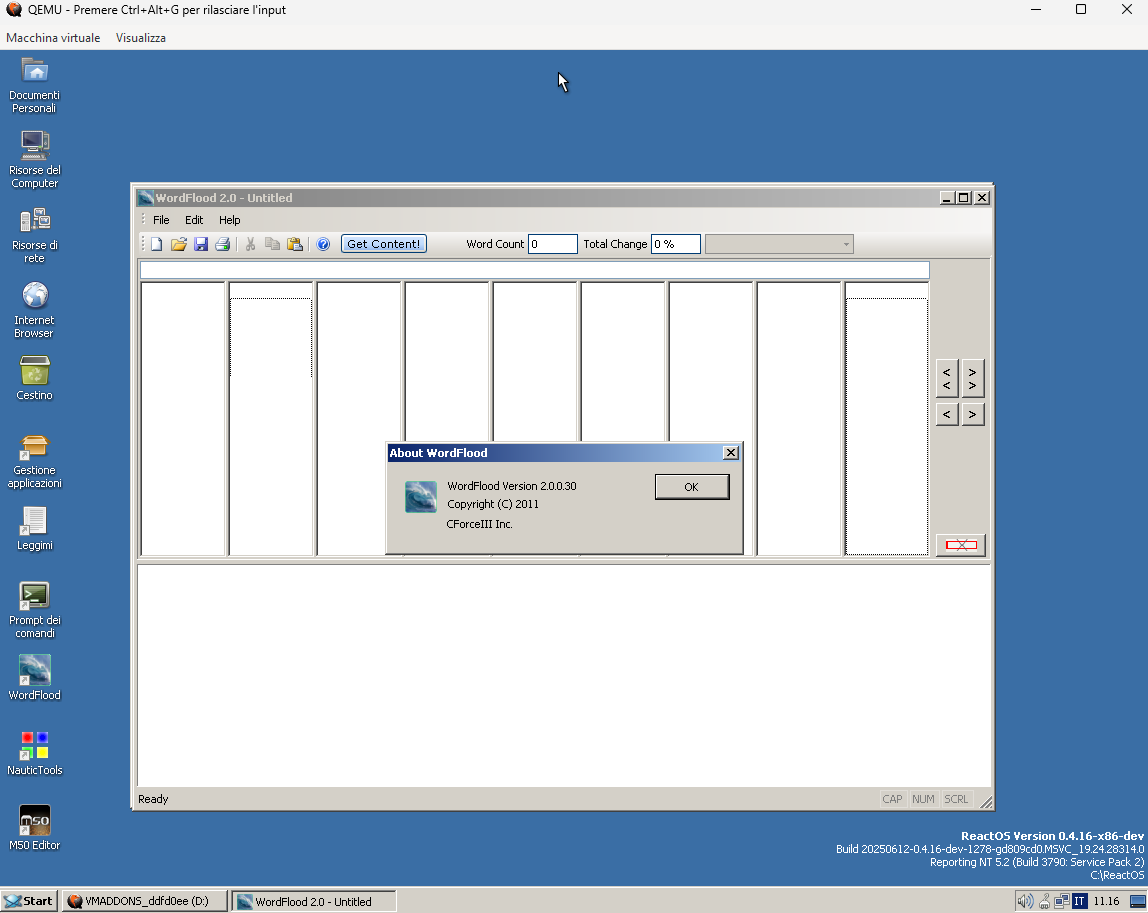The width and height of the screenshot is (1148, 913).
Task: Click the "NUM" status bar indicator
Action: tap(923, 799)
